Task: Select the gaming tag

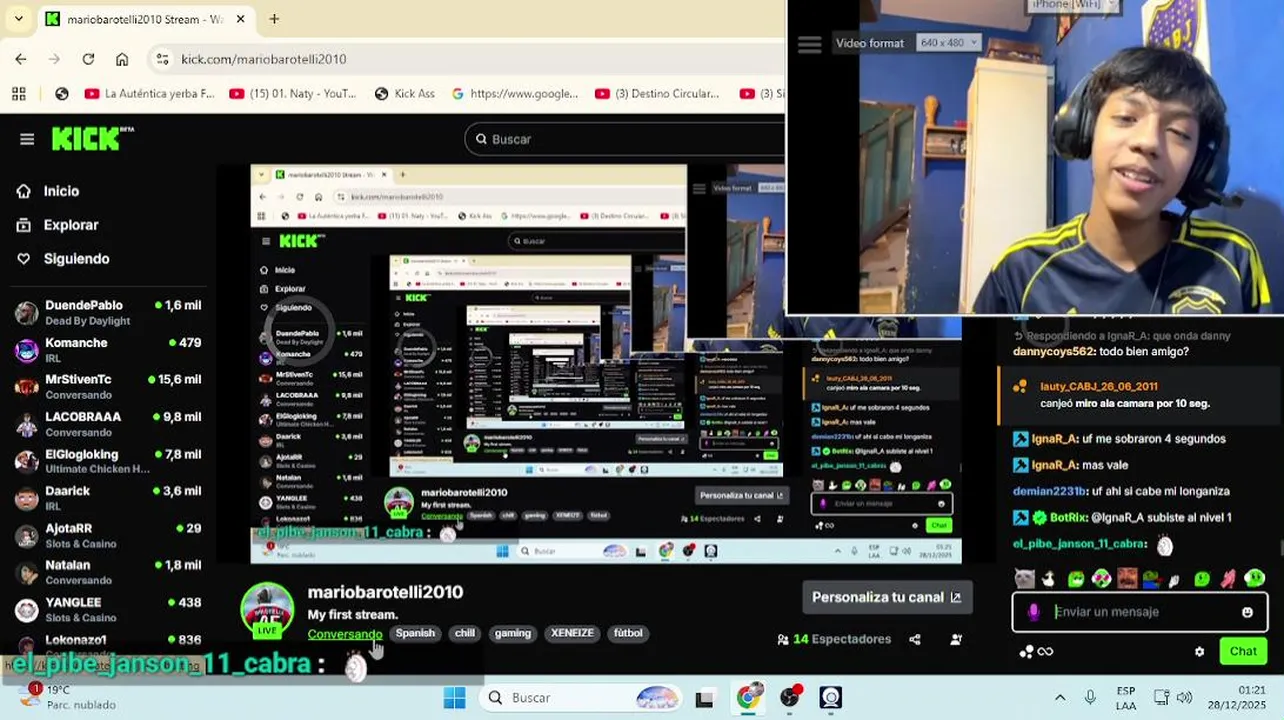Action: pos(513,633)
